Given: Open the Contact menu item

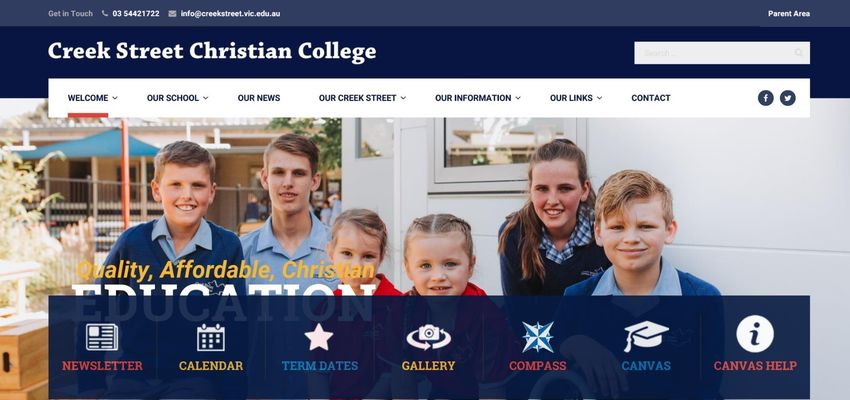Looking at the screenshot, I should pyautogui.click(x=651, y=98).
